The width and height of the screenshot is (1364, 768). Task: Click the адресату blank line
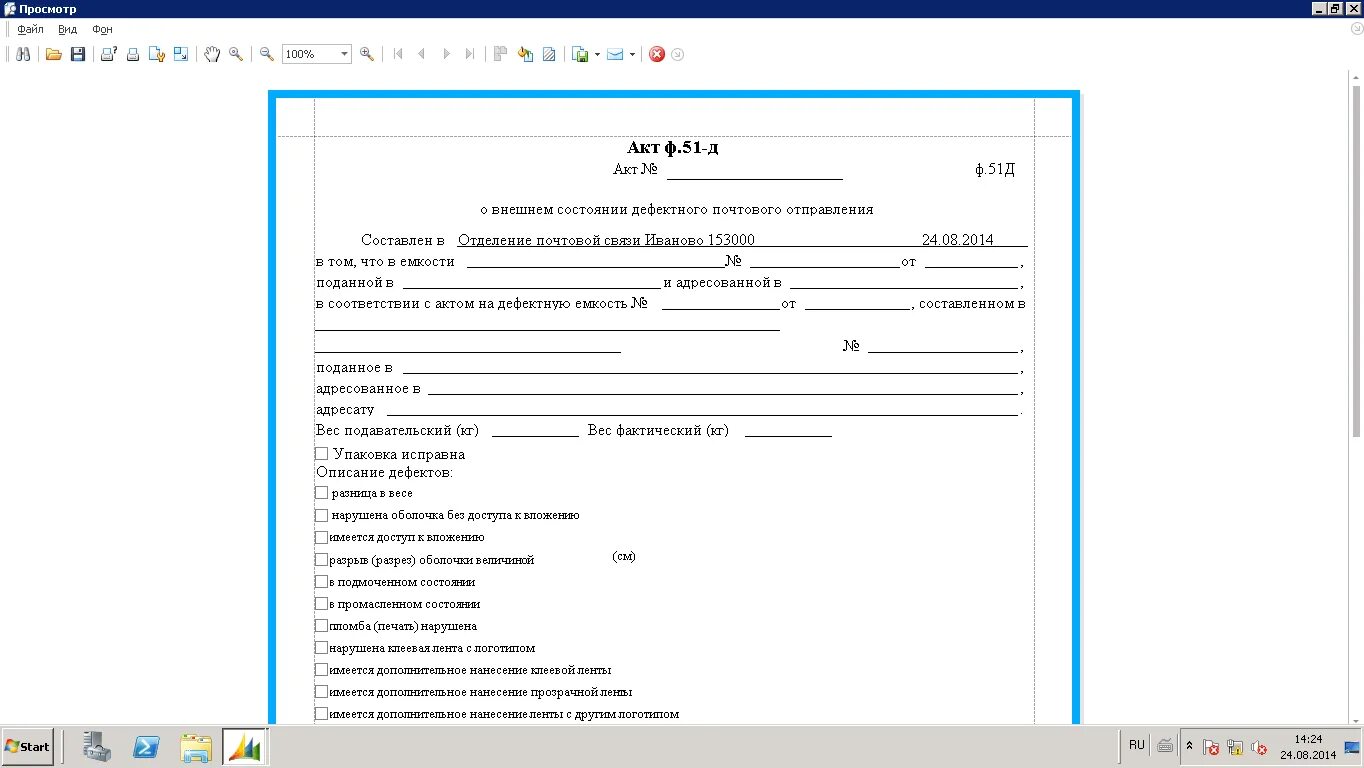click(702, 409)
